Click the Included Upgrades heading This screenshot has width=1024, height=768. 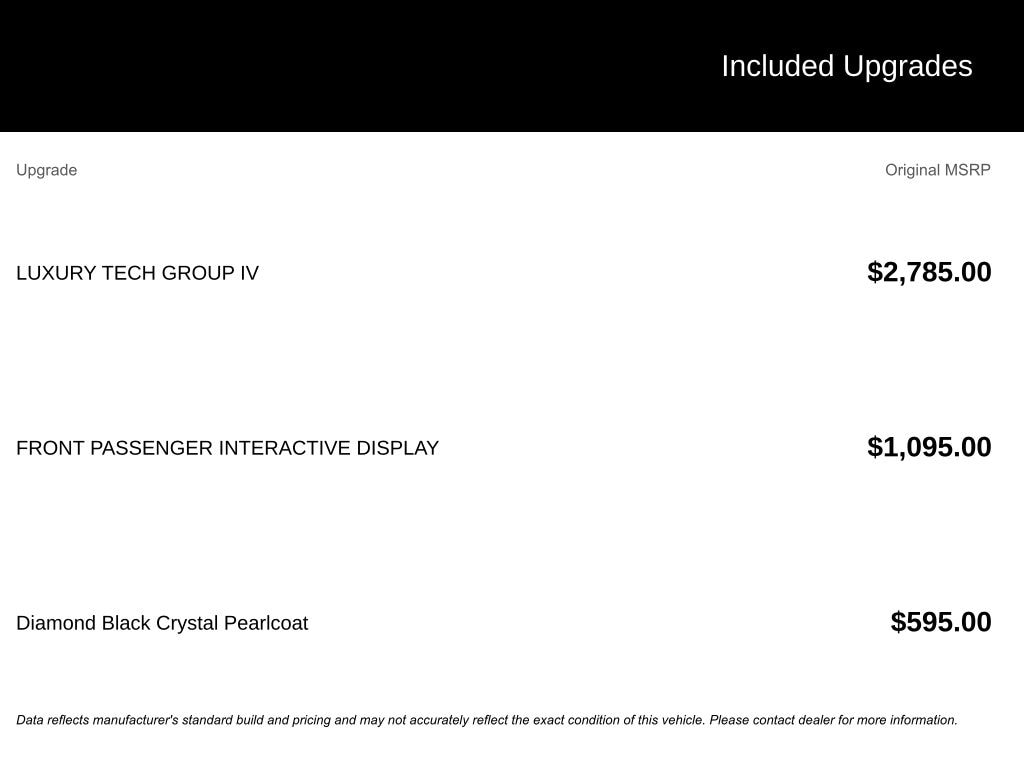click(x=846, y=66)
